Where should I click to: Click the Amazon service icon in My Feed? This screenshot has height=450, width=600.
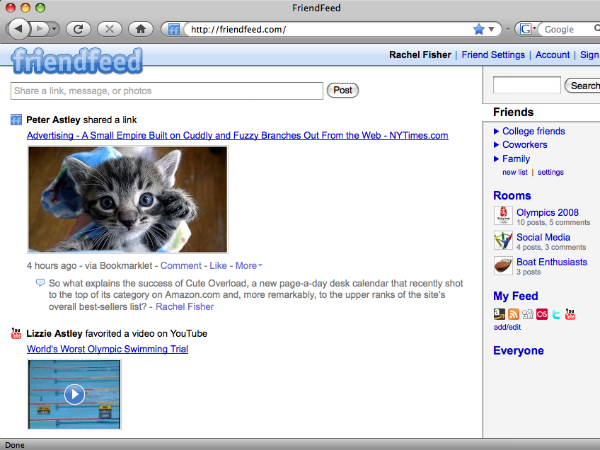(500, 314)
